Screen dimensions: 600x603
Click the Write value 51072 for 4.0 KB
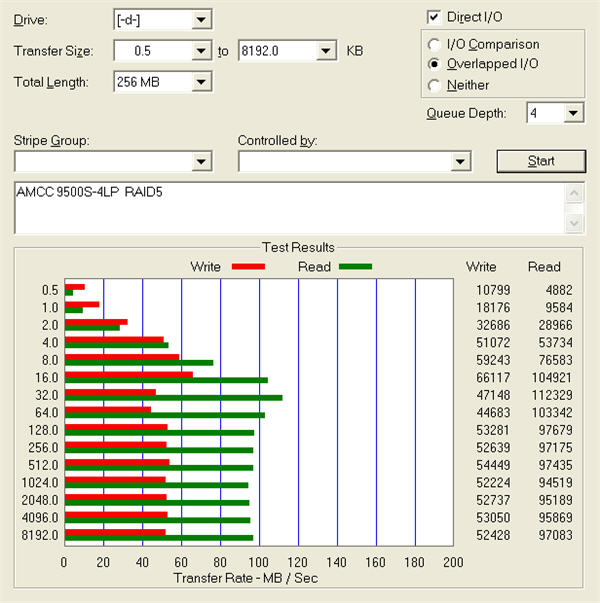point(493,343)
